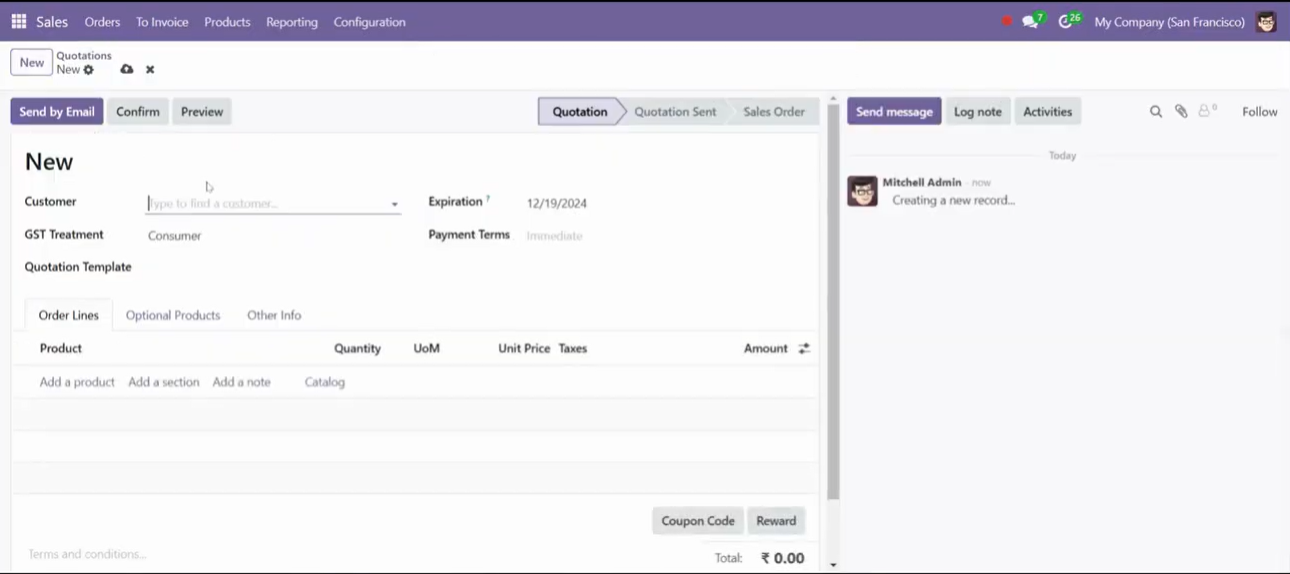The image size is (1290, 574).
Task: Click the Send by Email button
Action: coord(57,112)
